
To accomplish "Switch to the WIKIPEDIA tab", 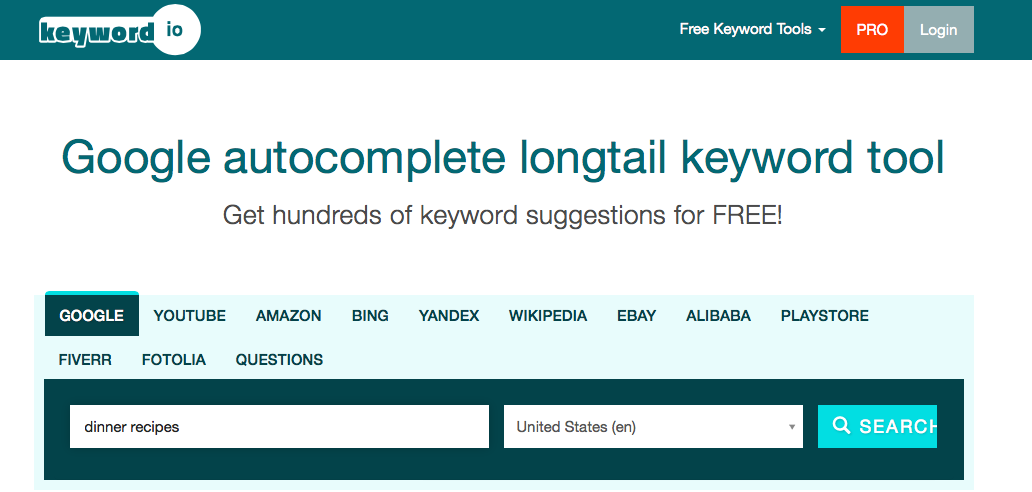I will click(x=548, y=316).
